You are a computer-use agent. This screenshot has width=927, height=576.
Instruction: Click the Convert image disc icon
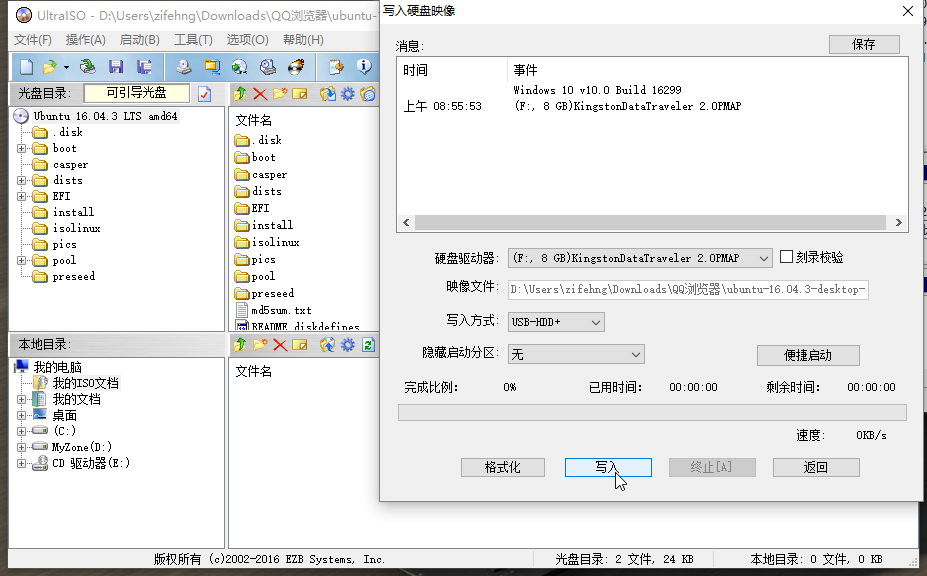pyautogui.click(x=239, y=67)
